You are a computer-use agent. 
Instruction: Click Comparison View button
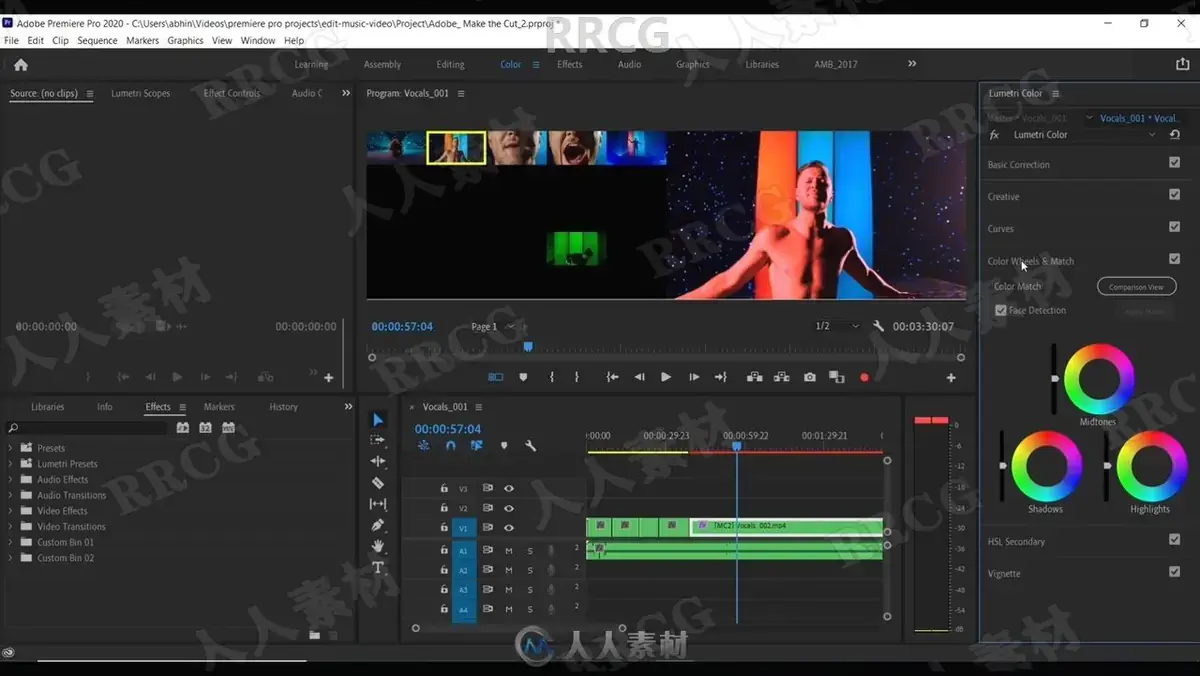(1136, 287)
